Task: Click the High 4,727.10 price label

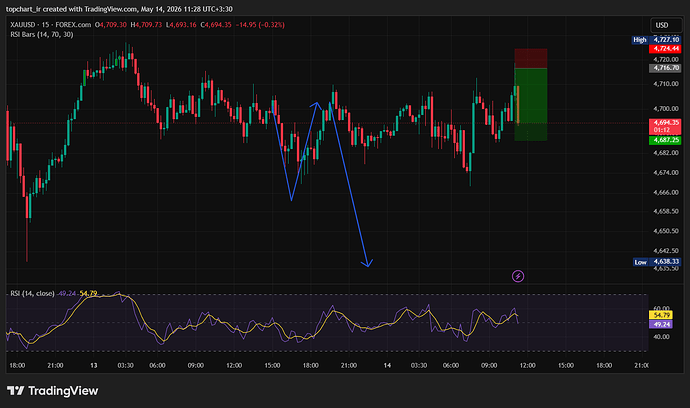Action: (656, 40)
